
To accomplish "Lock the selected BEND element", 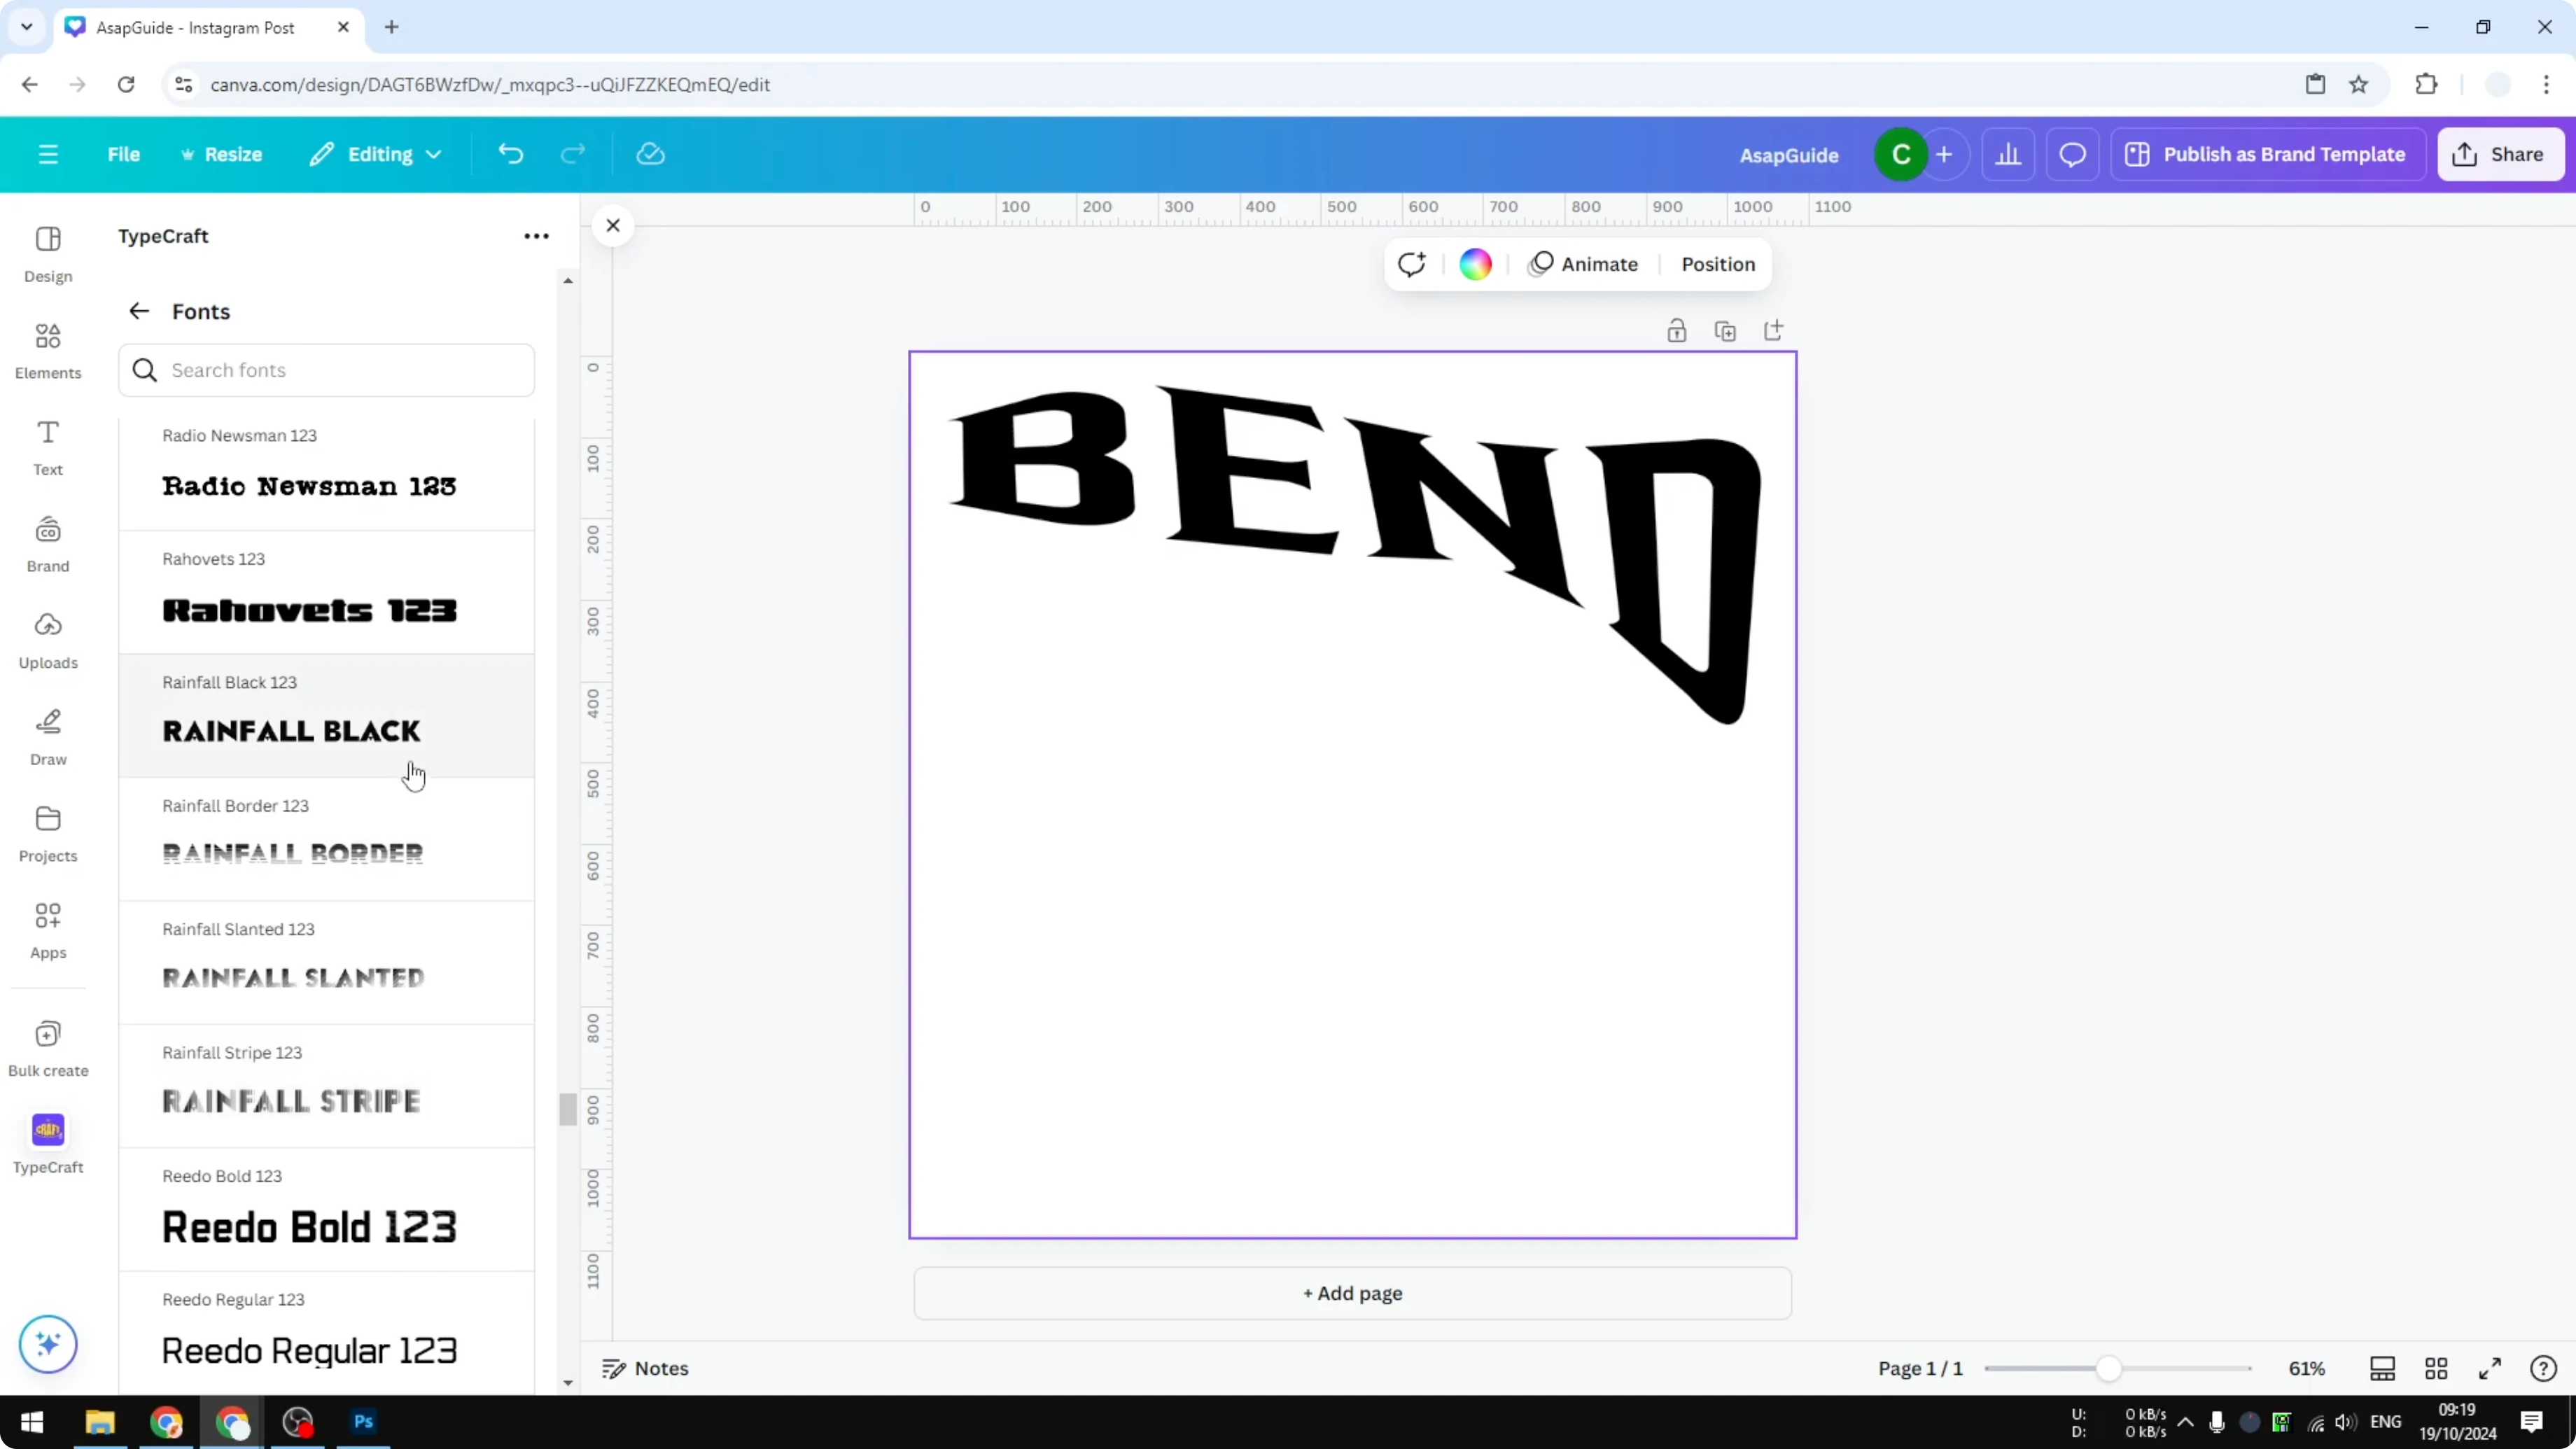I will [1677, 330].
